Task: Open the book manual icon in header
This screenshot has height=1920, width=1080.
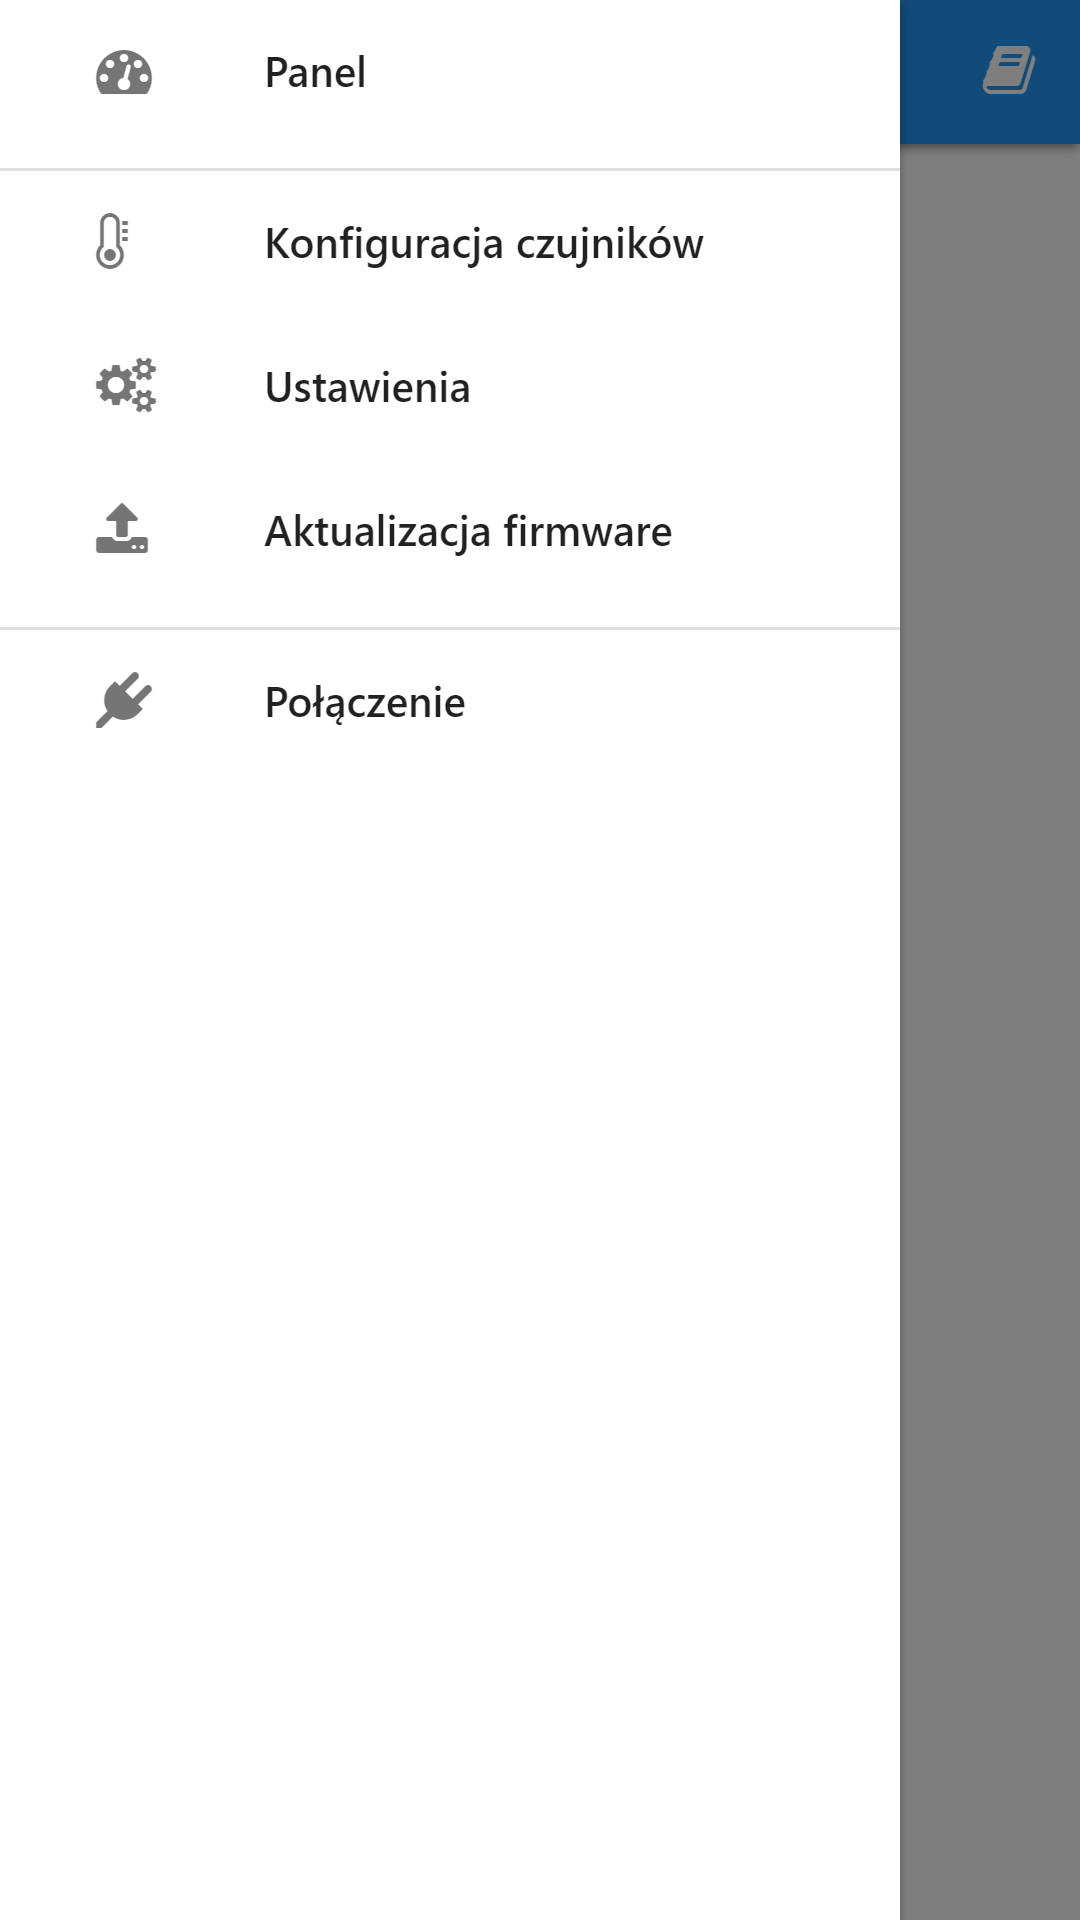Action: click(1008, 71)
